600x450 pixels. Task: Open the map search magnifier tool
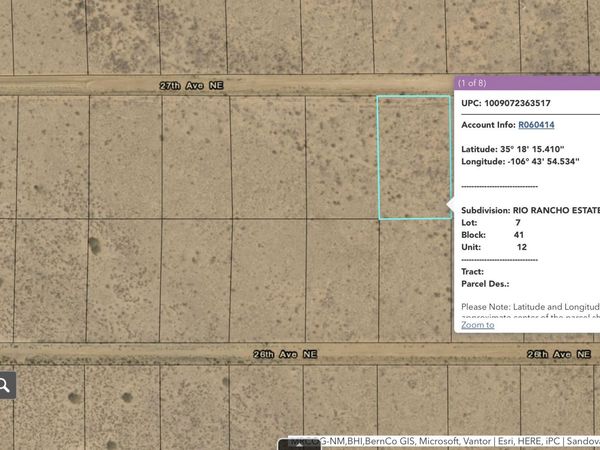5,385
